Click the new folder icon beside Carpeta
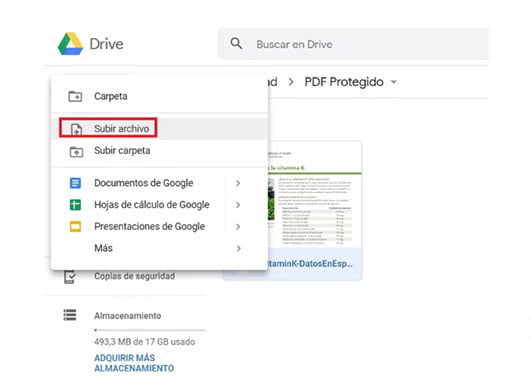The height and width of the screenshot is (381, 531). [x=75, y=97]
